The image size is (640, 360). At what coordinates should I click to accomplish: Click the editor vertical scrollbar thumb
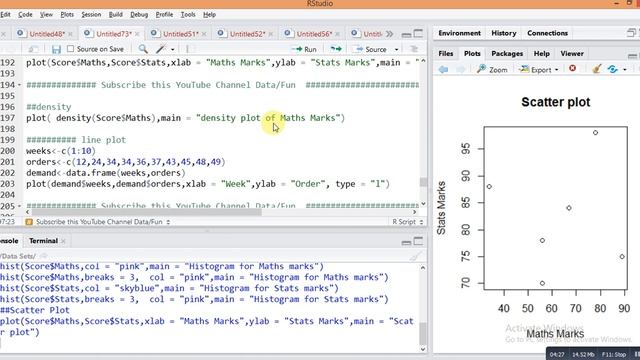click(x=423, y=182)
